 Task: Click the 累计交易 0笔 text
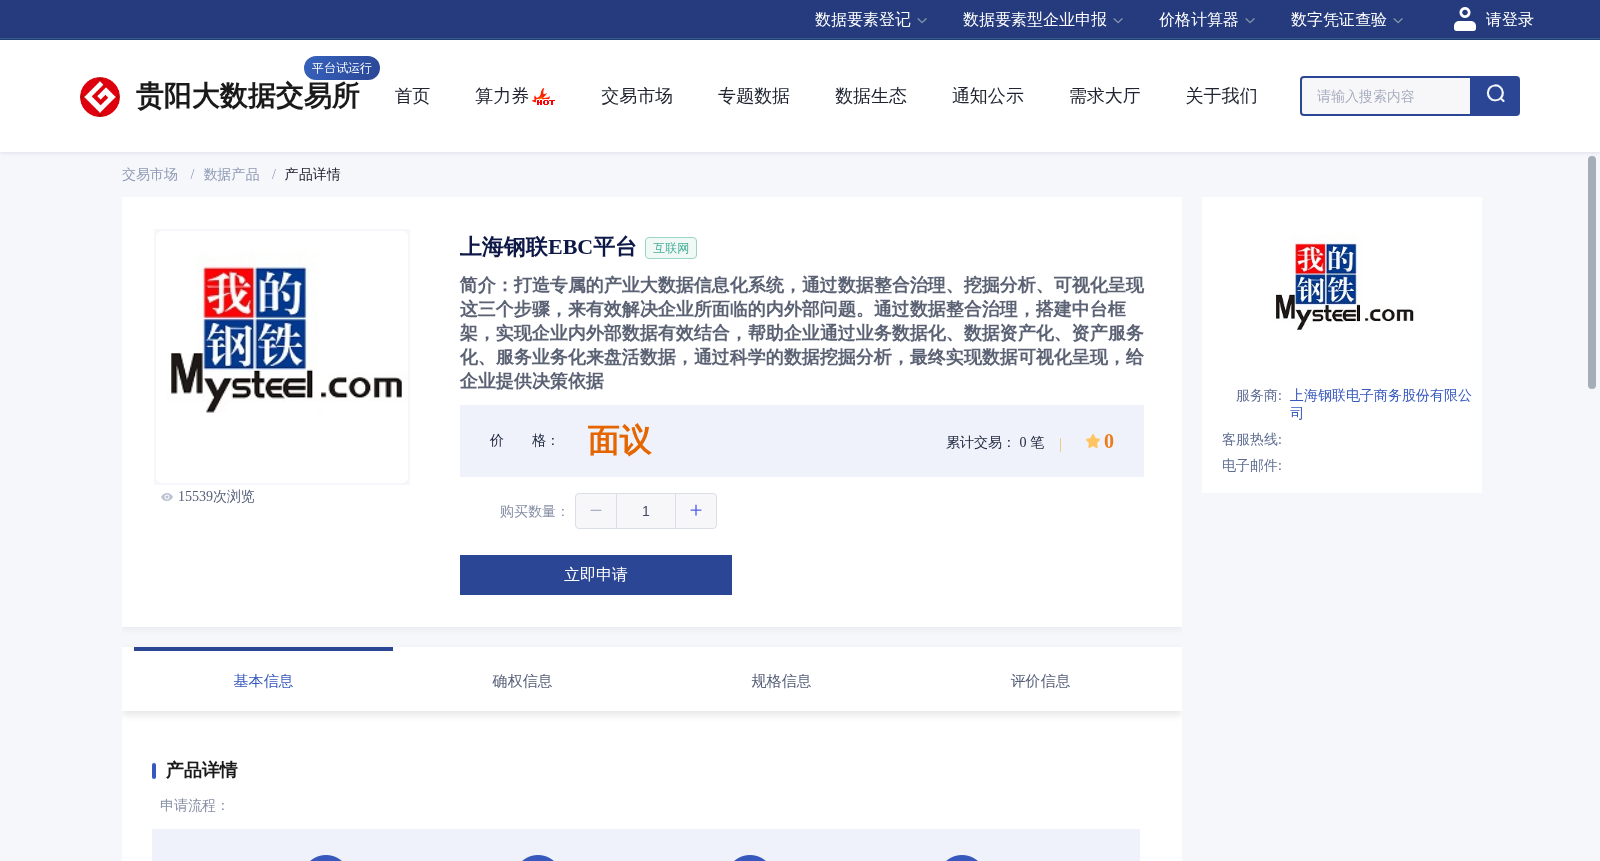pos(995,442)
